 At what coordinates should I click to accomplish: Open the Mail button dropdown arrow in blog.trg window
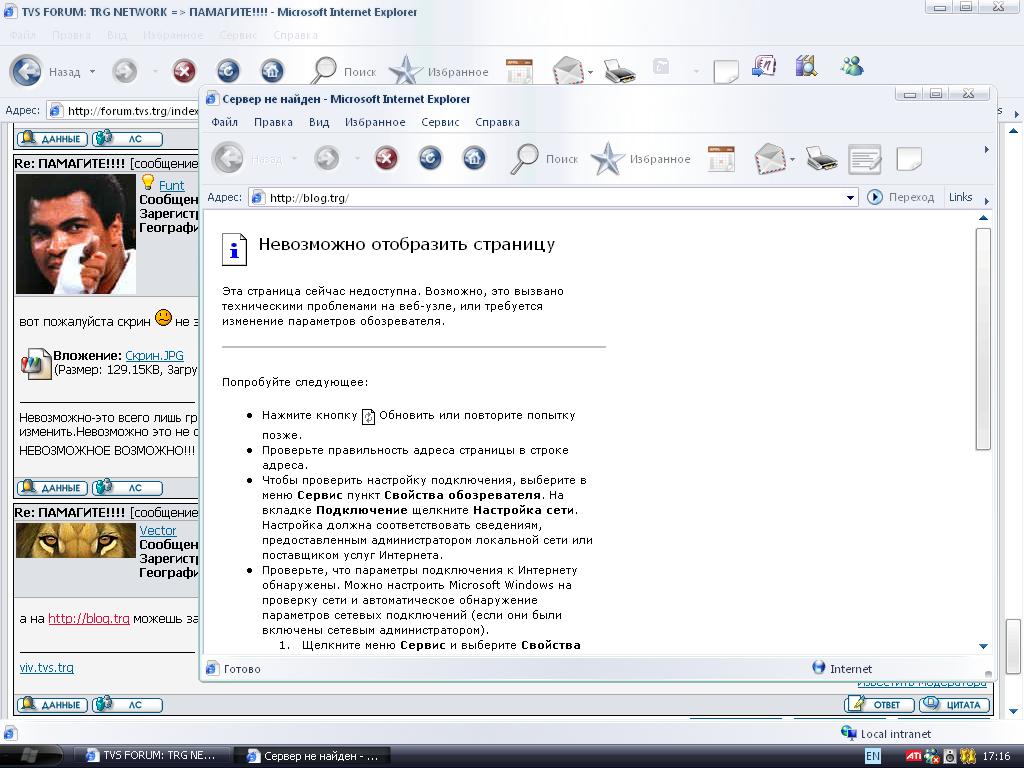[792, 159]
